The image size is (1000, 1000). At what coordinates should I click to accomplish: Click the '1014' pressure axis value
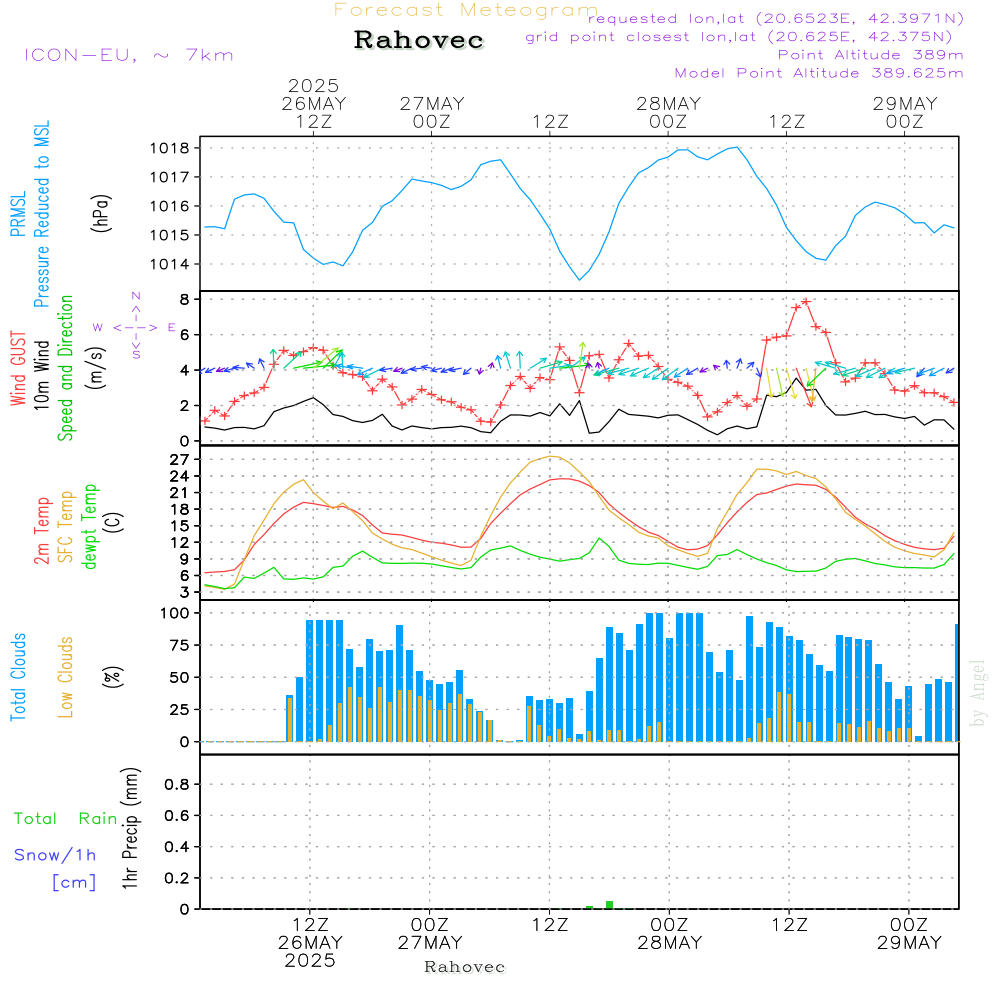(170, 264)
